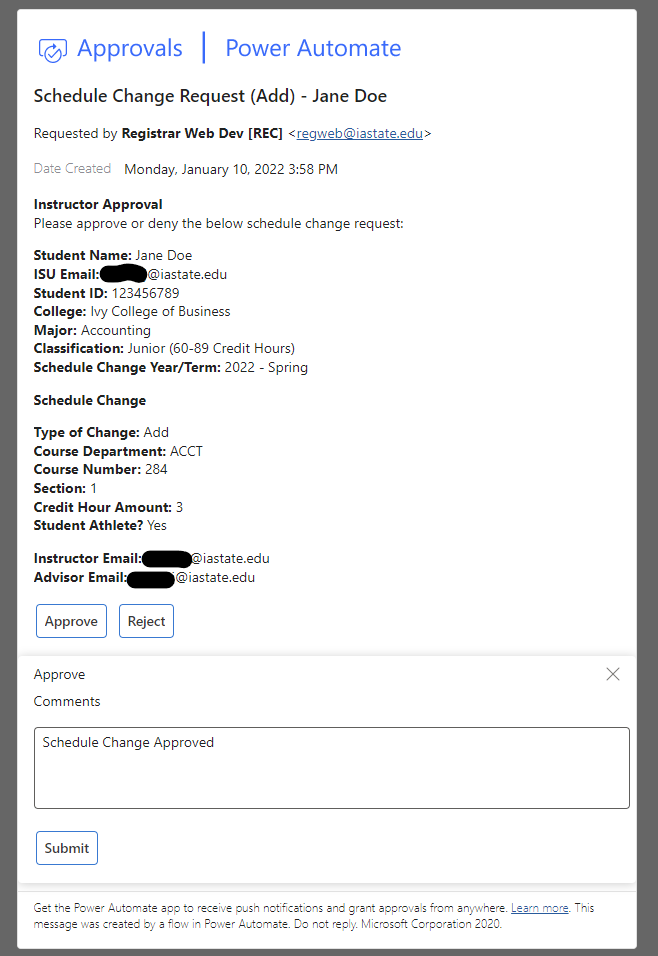Screen dimensions: 658x956
Task: Click the Schedule Change Request (Add) title
Action: [210, 96]
